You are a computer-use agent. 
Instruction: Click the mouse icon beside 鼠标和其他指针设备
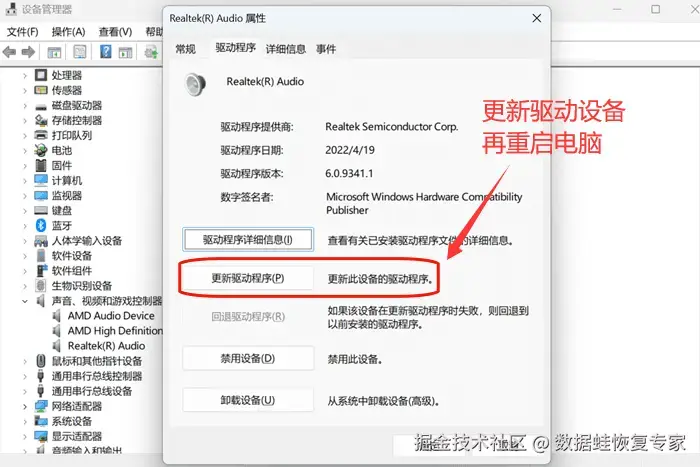click(41, 361)
